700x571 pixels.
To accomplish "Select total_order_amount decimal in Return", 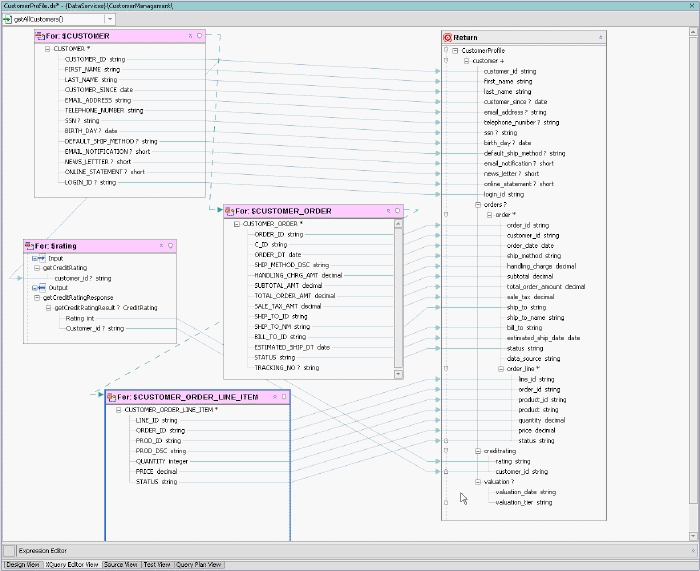I will click(x=546, y=287).
